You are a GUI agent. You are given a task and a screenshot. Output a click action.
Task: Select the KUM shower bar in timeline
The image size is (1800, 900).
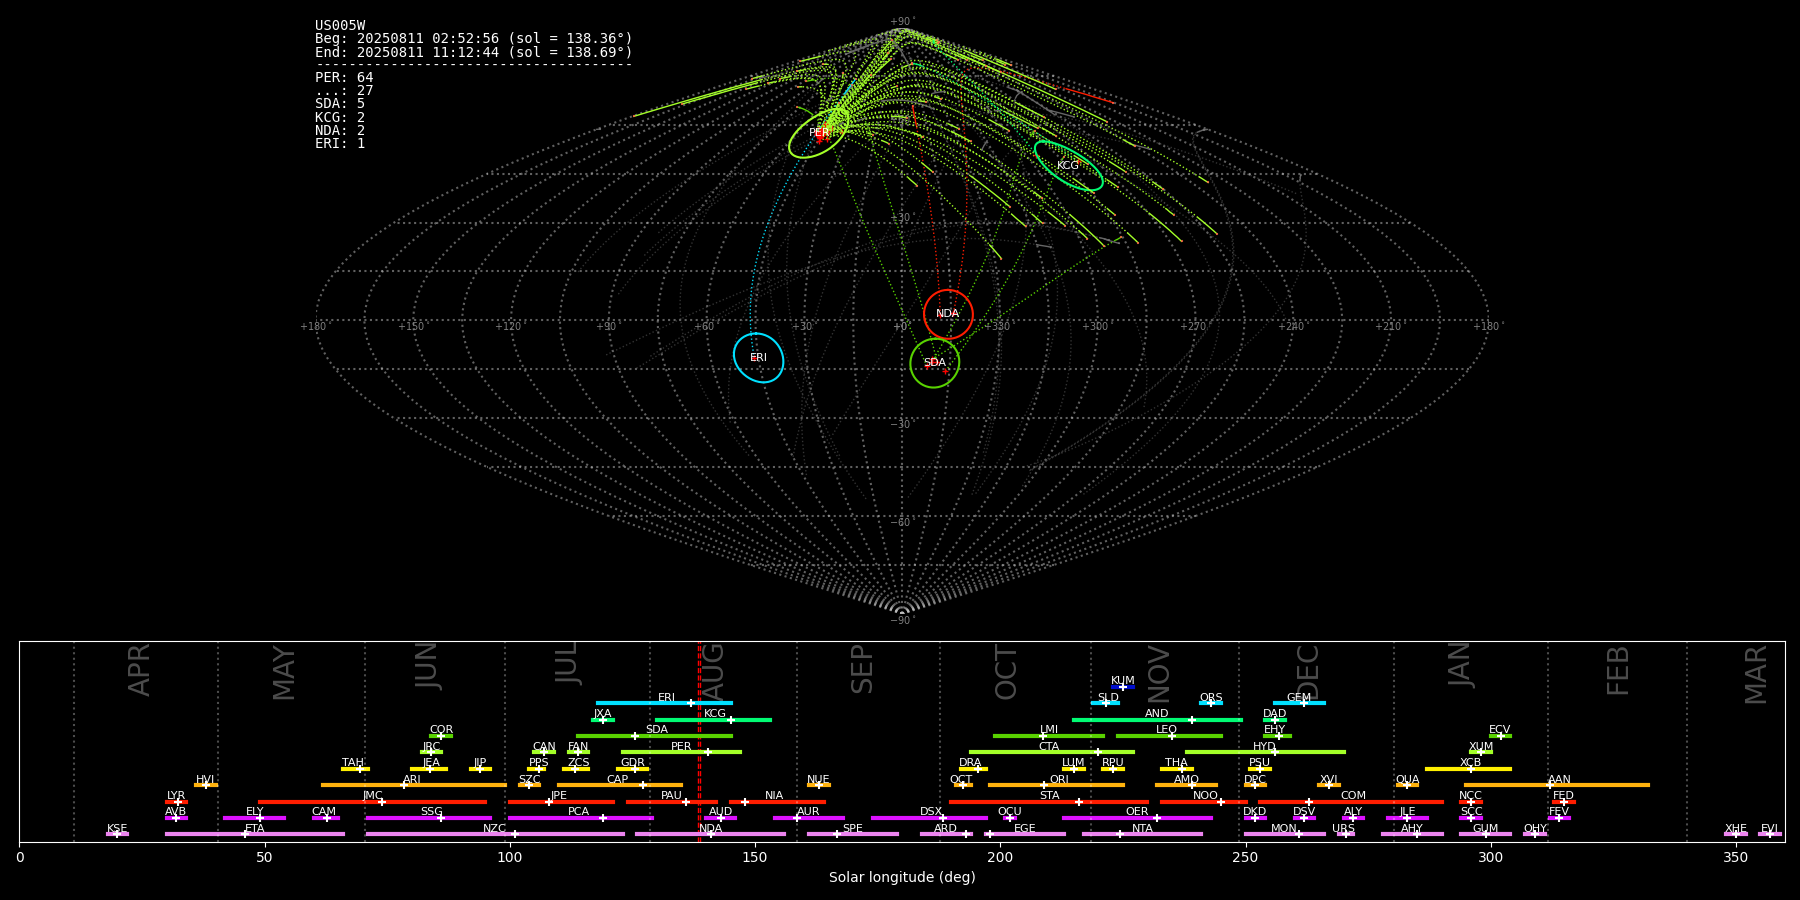(x=1123, y=687)
